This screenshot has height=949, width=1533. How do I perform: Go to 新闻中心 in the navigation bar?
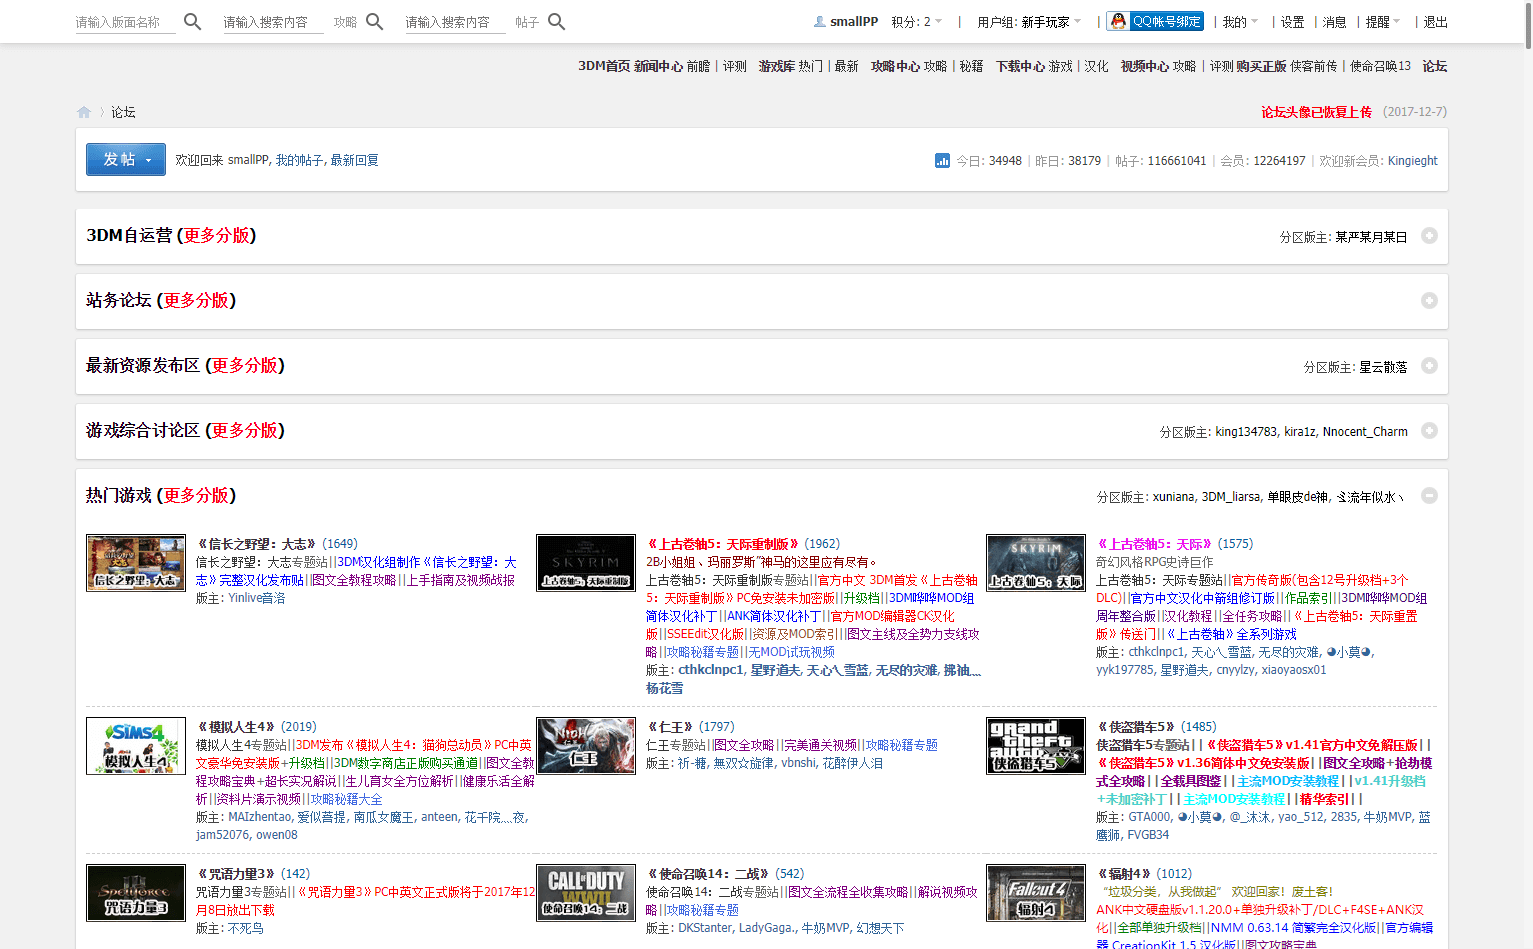click(658, 66)
